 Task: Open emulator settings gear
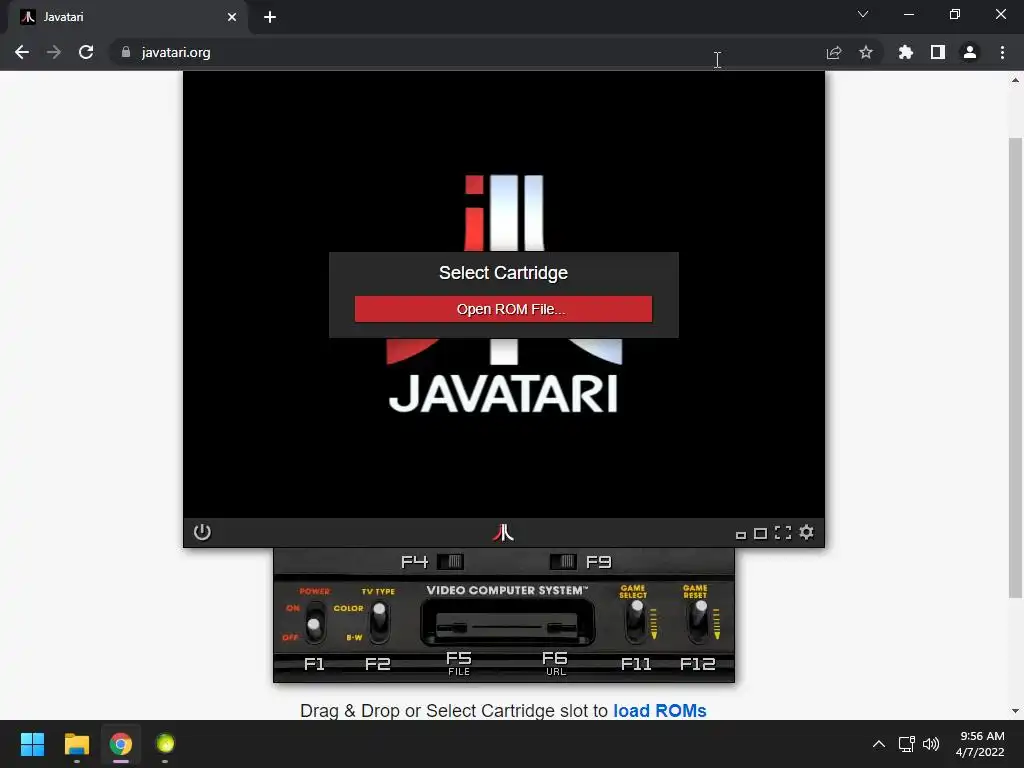807,532
